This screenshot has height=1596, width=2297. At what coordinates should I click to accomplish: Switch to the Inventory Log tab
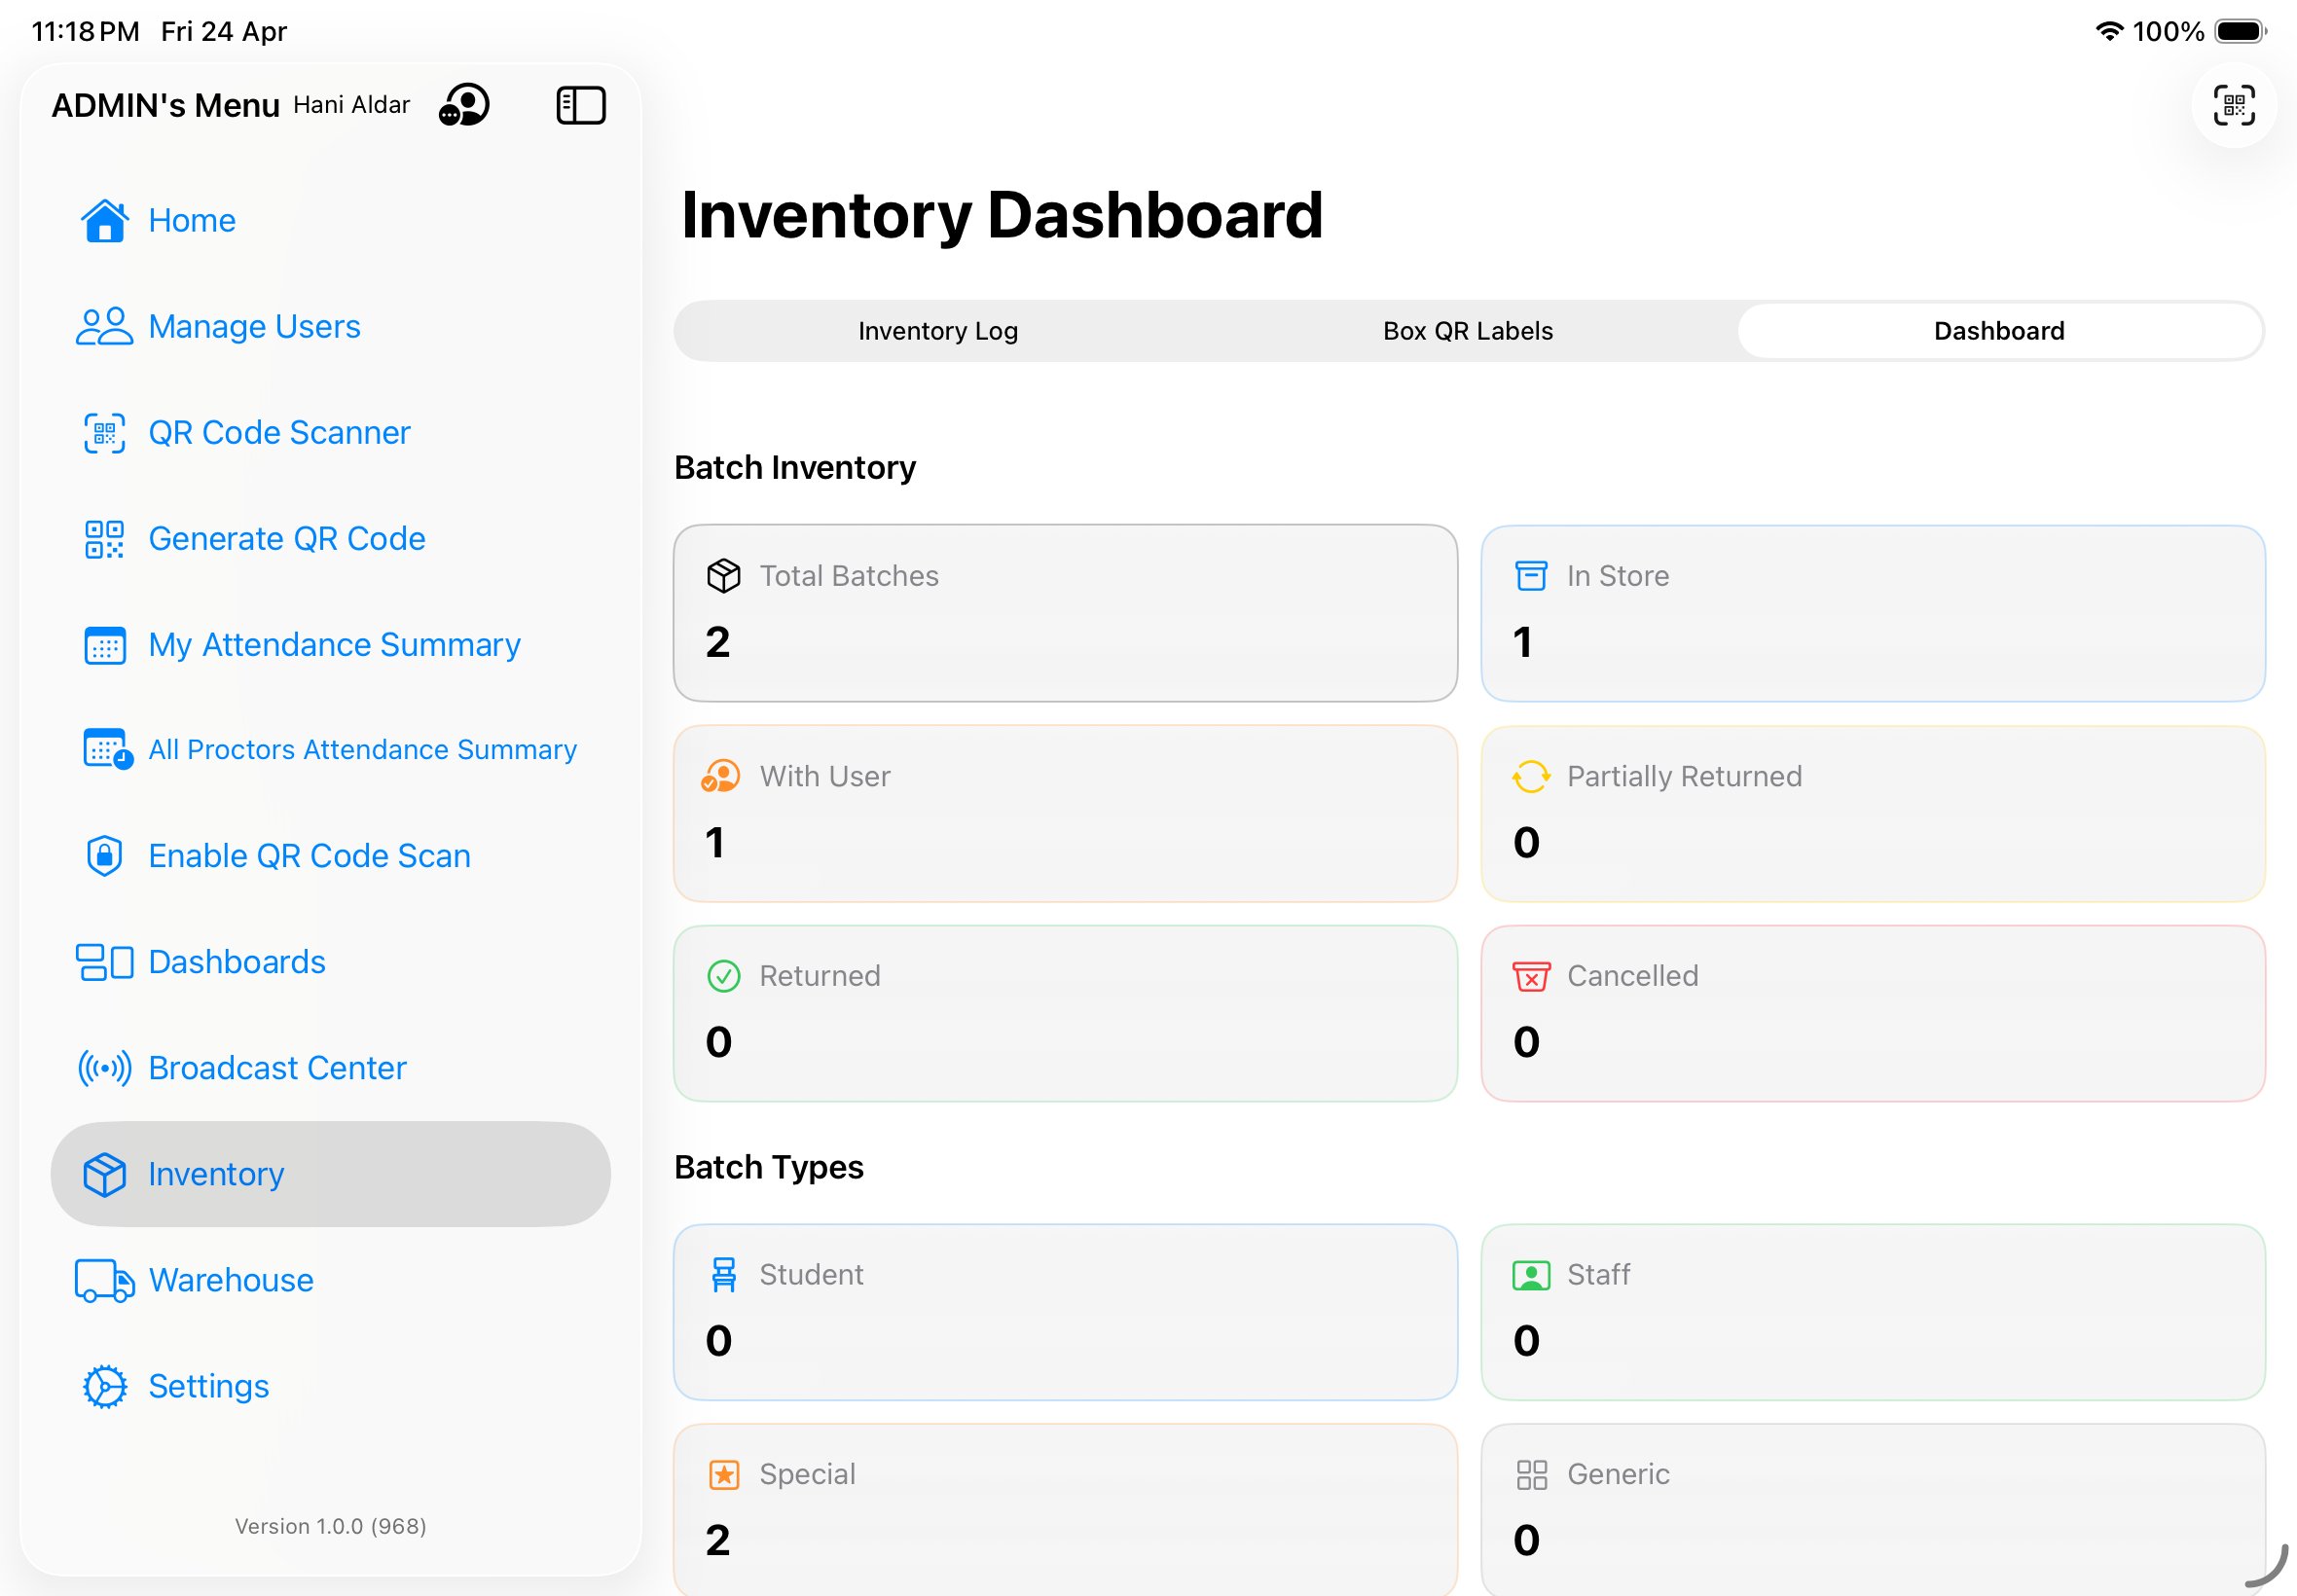[x=937, y=330]
